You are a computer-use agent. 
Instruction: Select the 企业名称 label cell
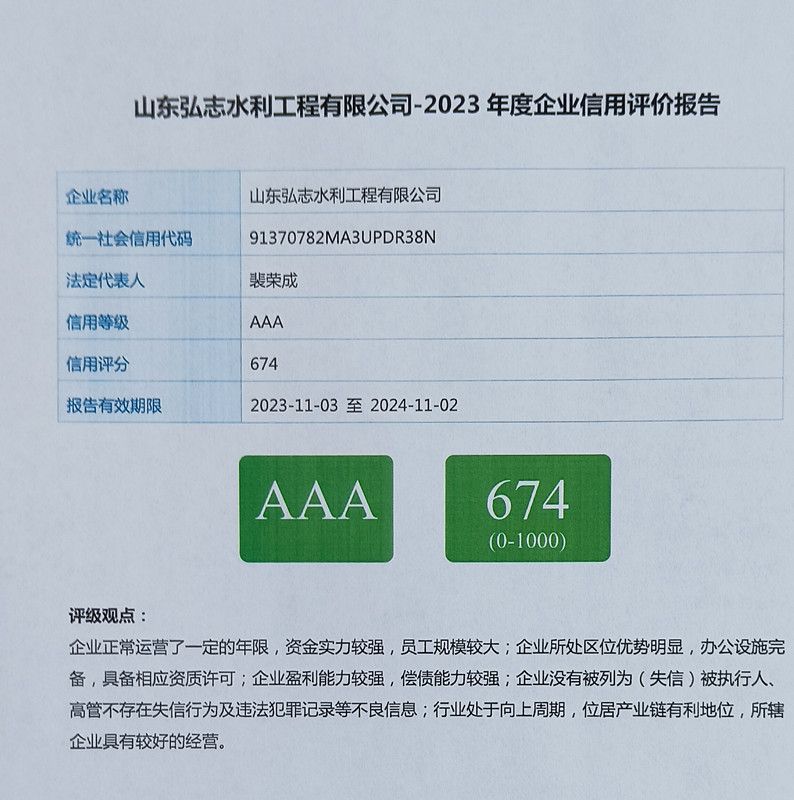coord(149,191)
